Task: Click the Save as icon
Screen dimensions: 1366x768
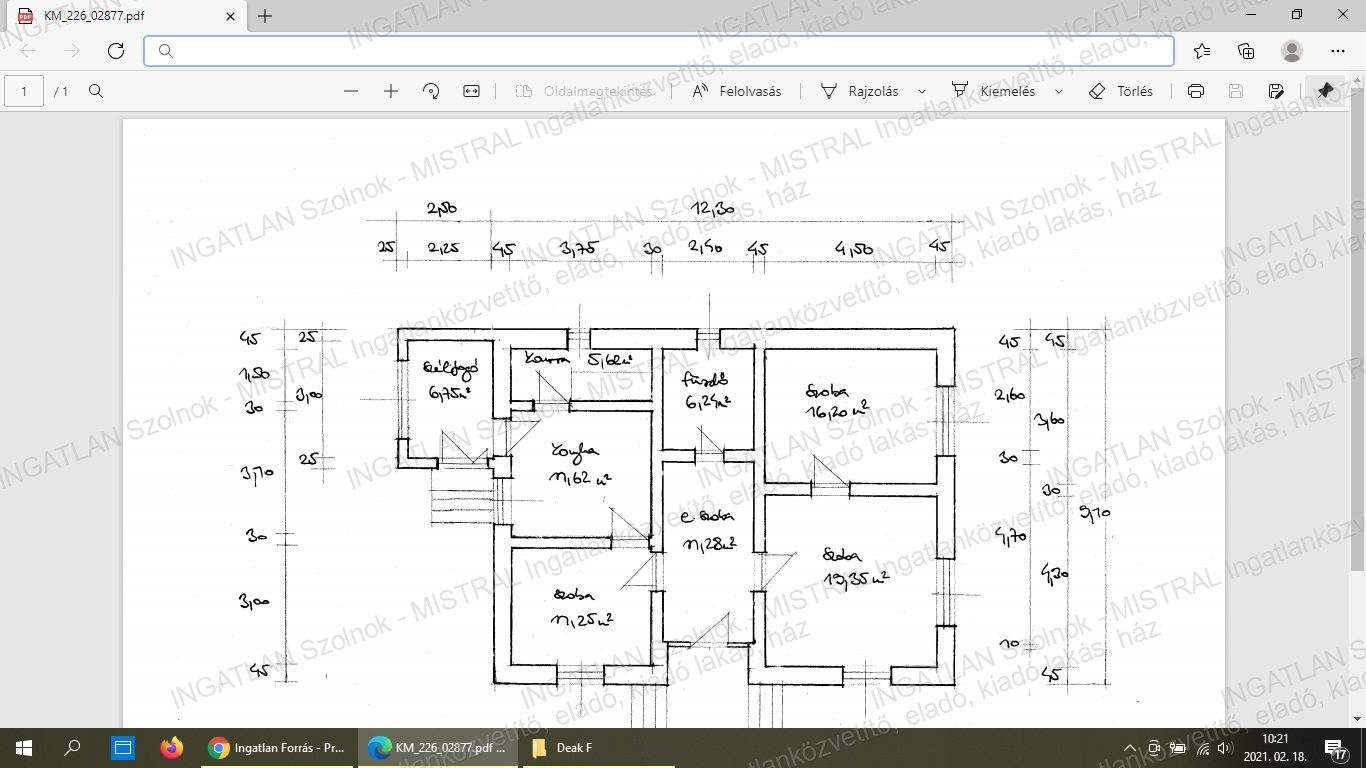Action: click(x=1276, y=91)
